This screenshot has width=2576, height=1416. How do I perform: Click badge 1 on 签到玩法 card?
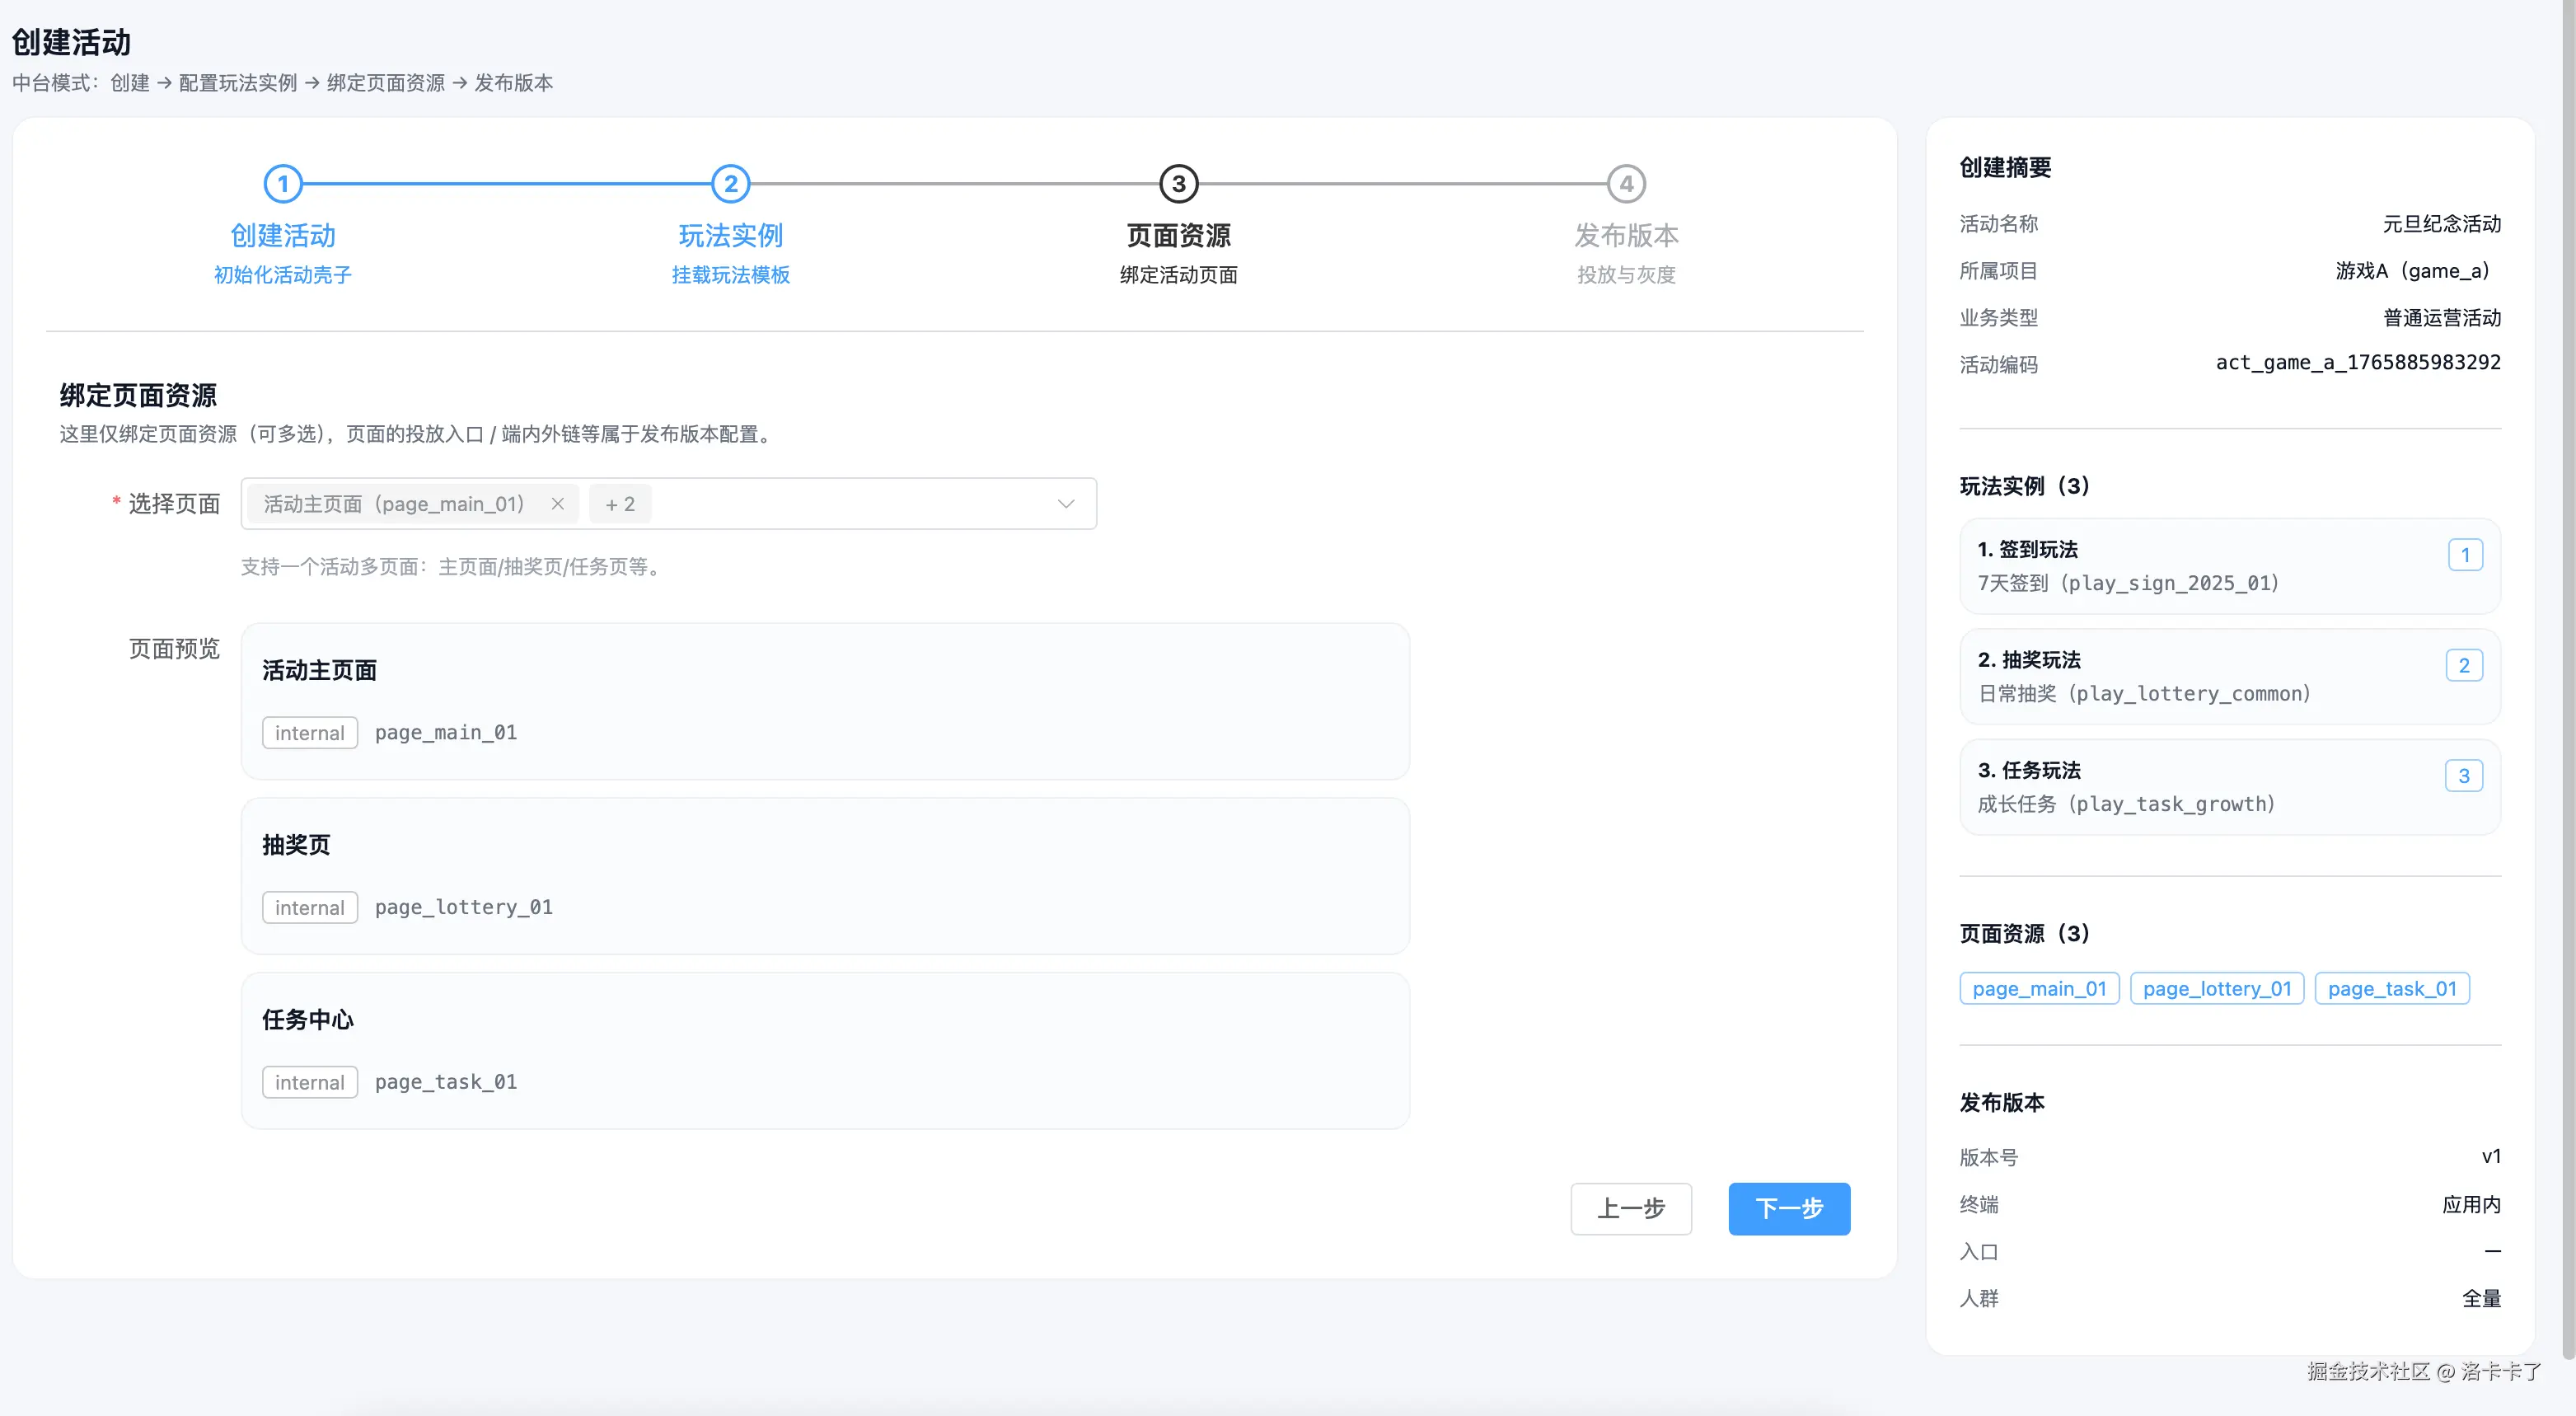[x=2465, y=555]
